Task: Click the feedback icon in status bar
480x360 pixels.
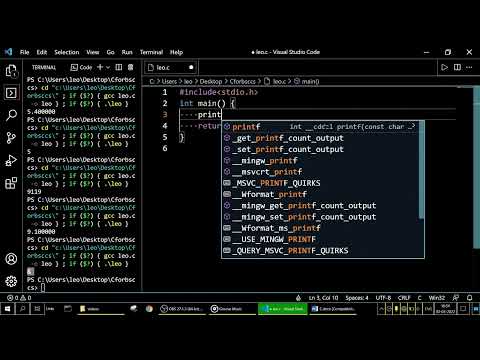Action: click(x=455, y=298)
